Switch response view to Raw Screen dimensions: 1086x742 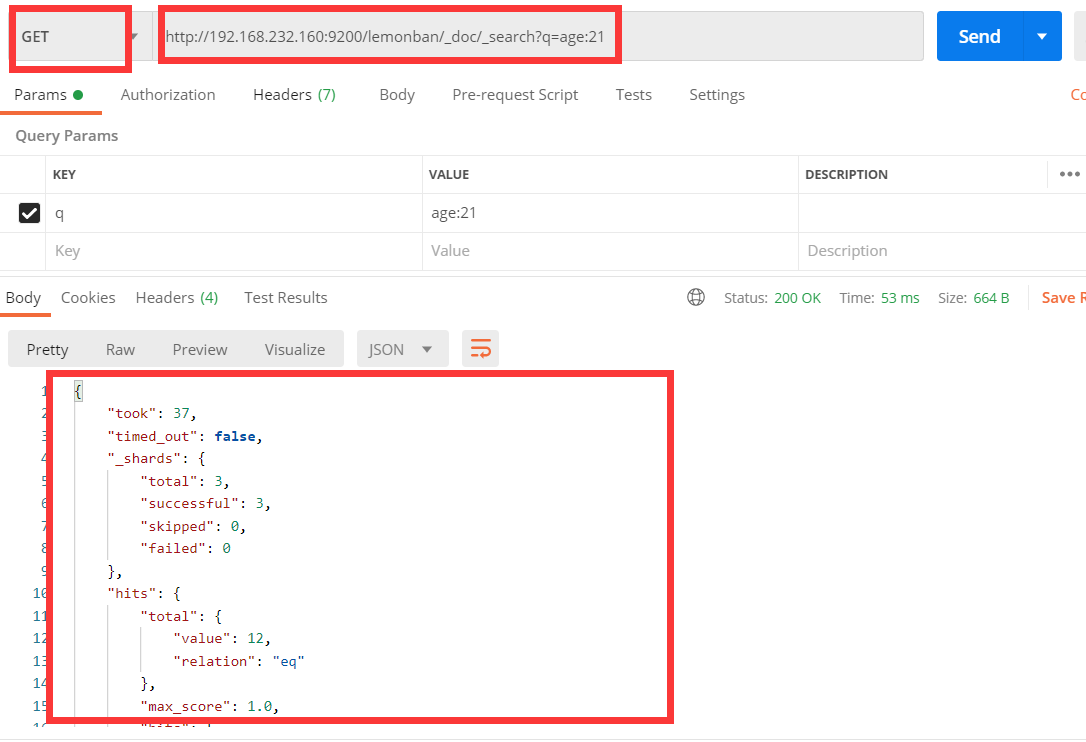tap(120, 349)
